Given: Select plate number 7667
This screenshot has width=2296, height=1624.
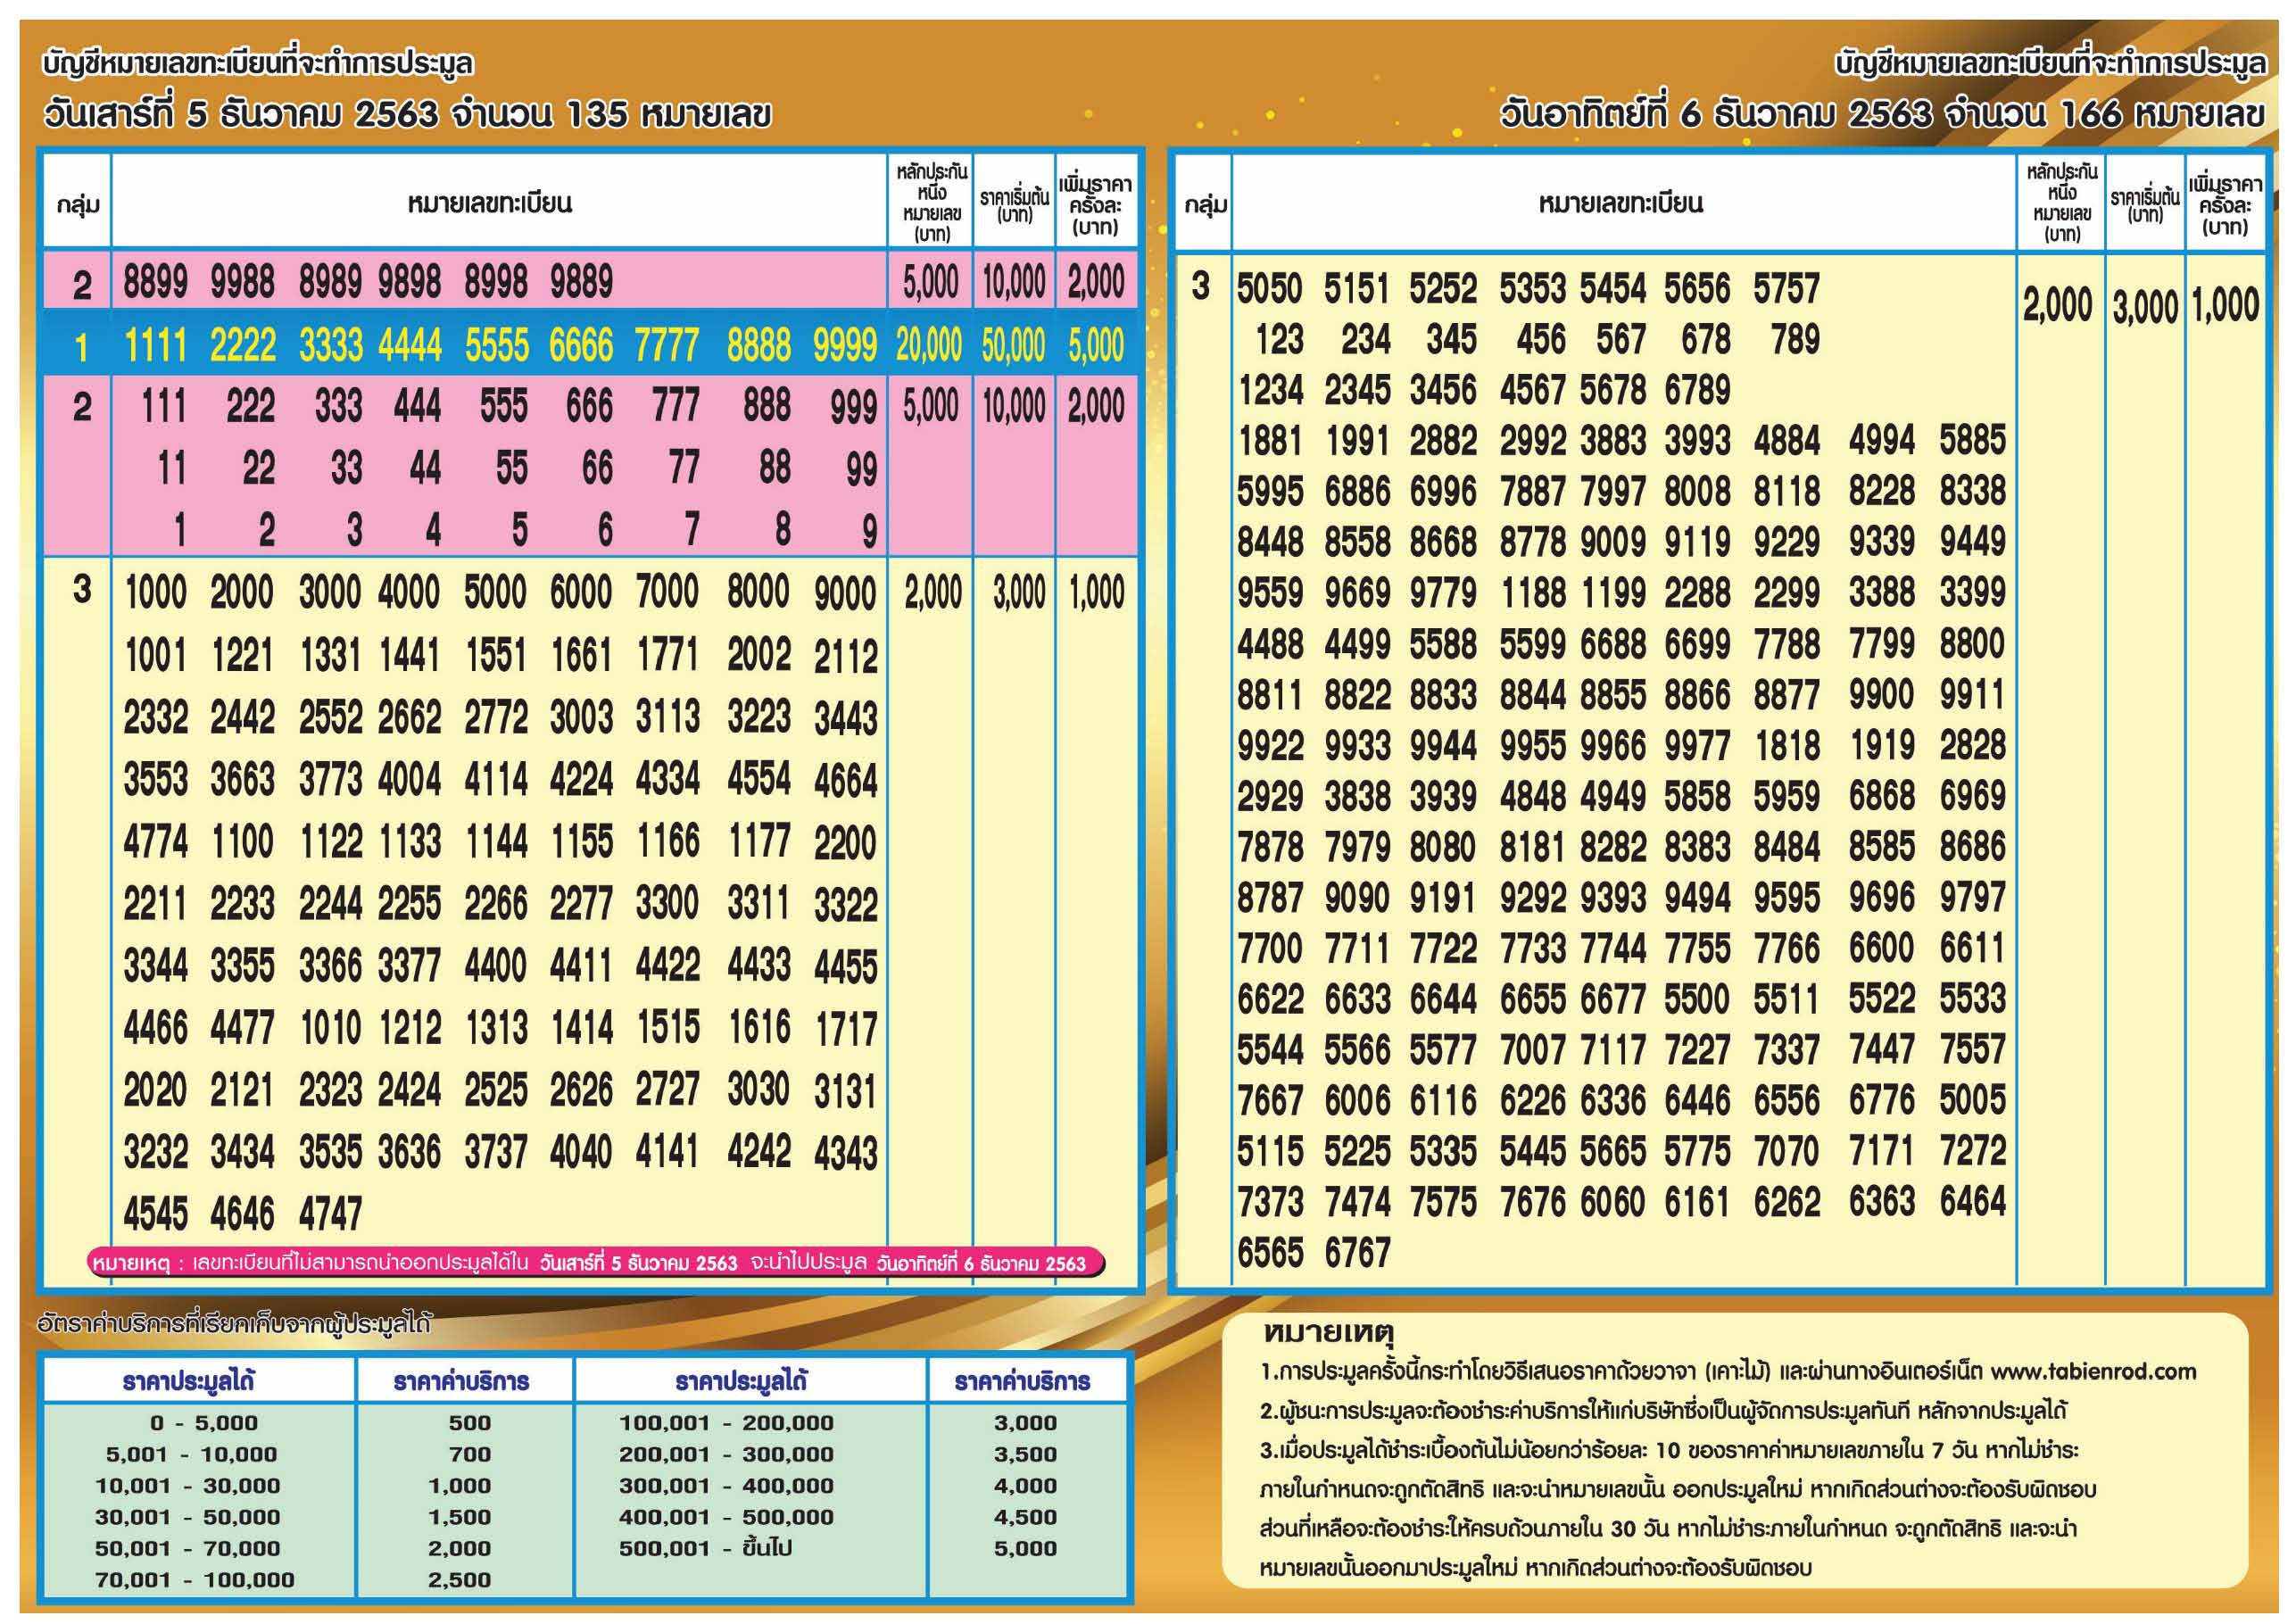Looking at the screenshot, I should pos(1269,1101).
